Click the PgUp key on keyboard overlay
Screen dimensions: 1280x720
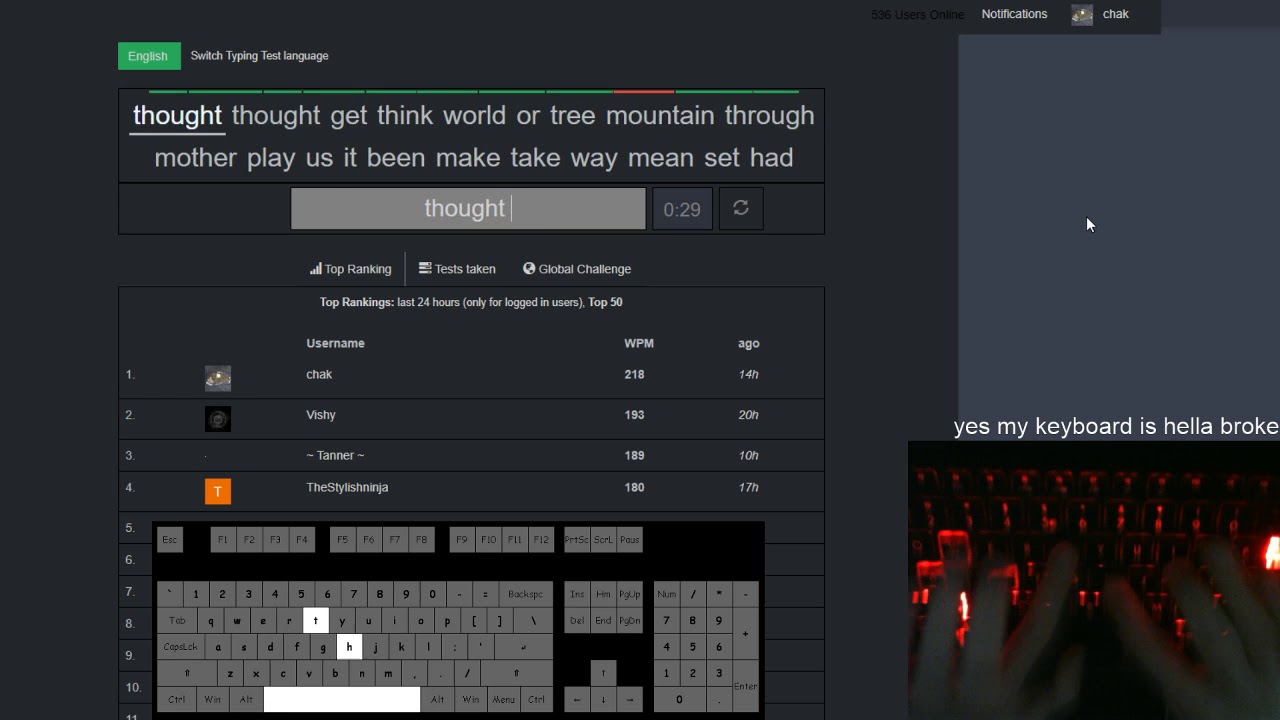pos(629,594)
